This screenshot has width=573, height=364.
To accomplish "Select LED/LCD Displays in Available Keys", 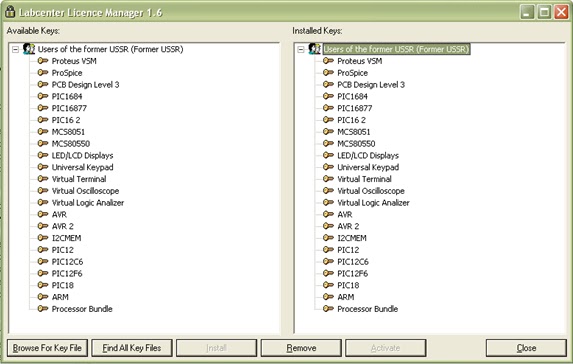I will pos(83,155).
